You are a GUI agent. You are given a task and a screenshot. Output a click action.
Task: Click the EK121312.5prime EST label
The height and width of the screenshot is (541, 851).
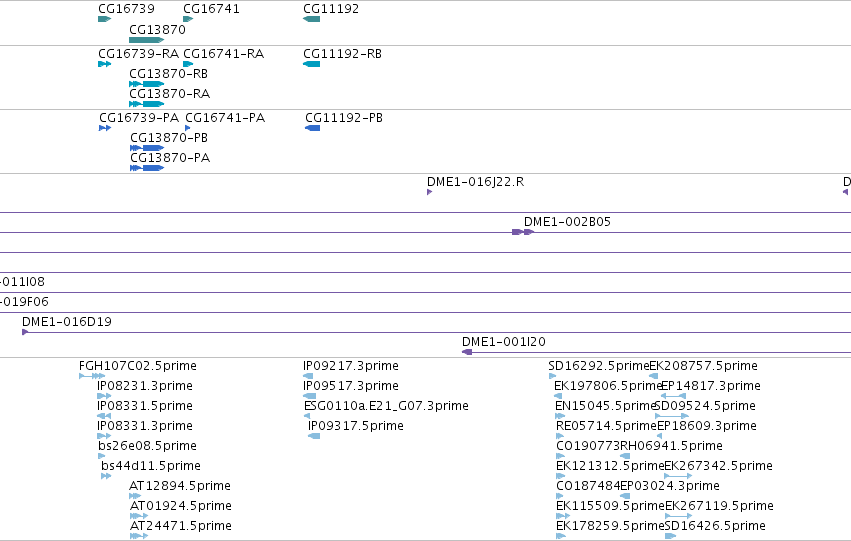[610, 466]
